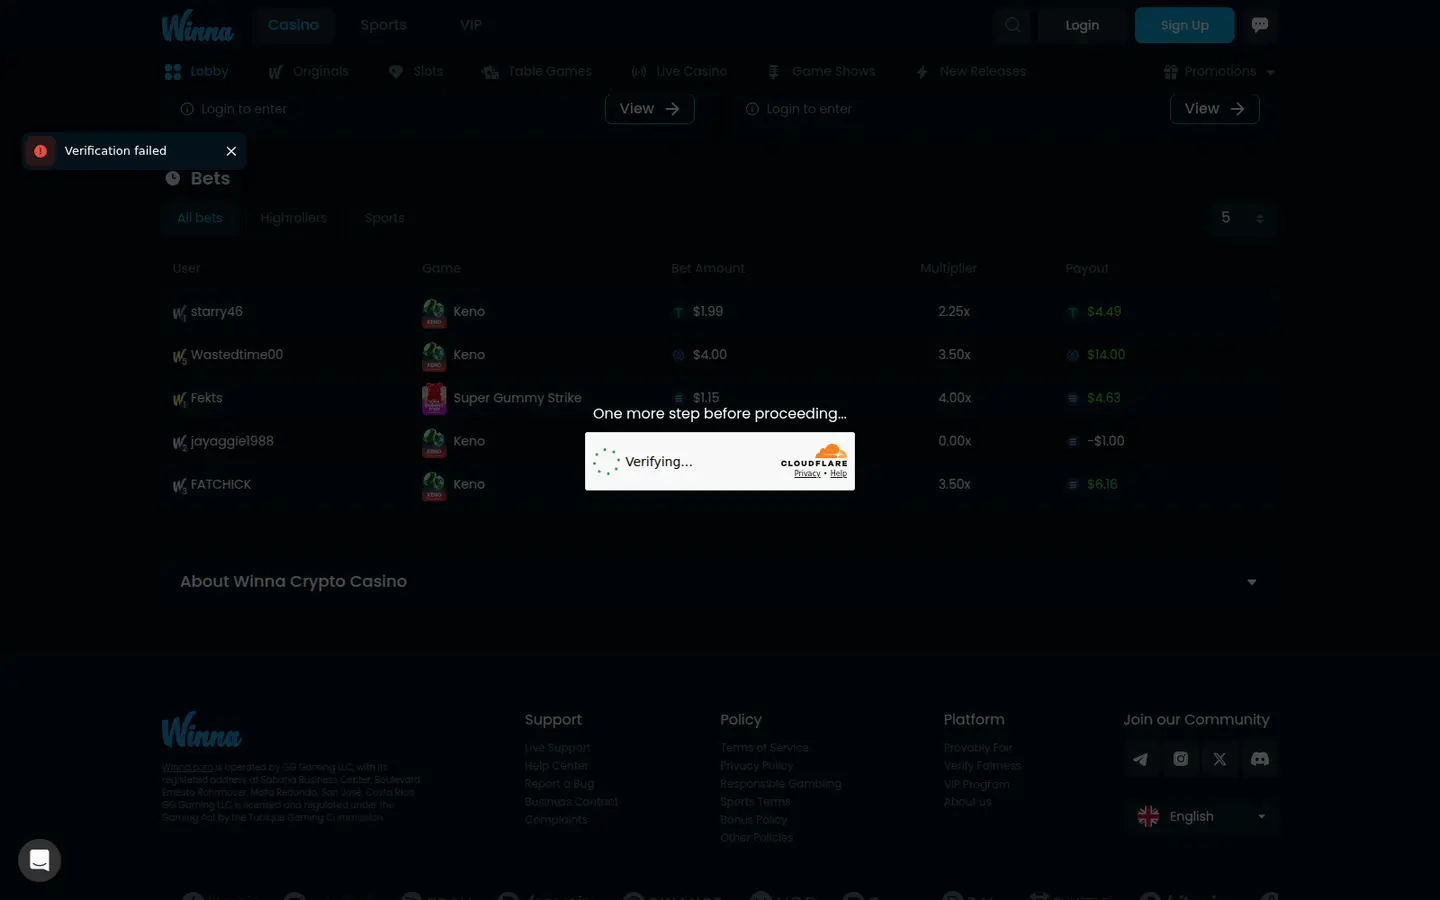The width and height of the screenshot is (1440, 900).
Task: Click the red error icon in notification
Action: point(40,151)
